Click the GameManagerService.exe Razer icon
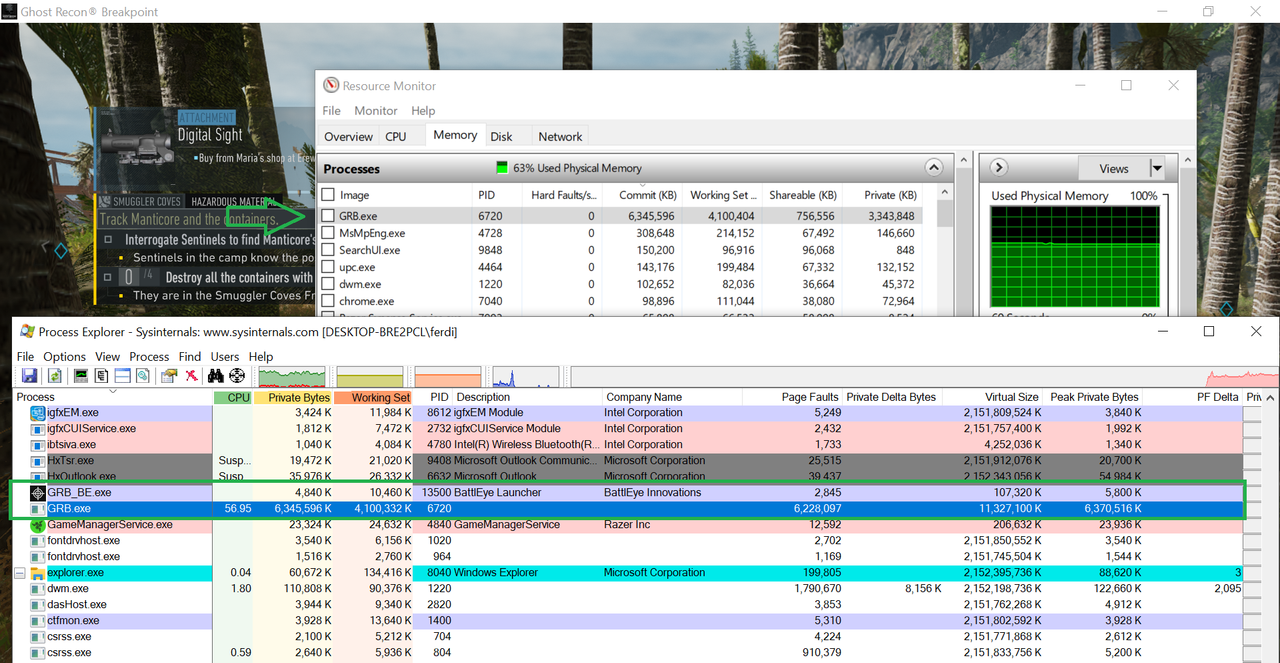The height and width of the screenshot is (663, 1280). coord(38,524)
